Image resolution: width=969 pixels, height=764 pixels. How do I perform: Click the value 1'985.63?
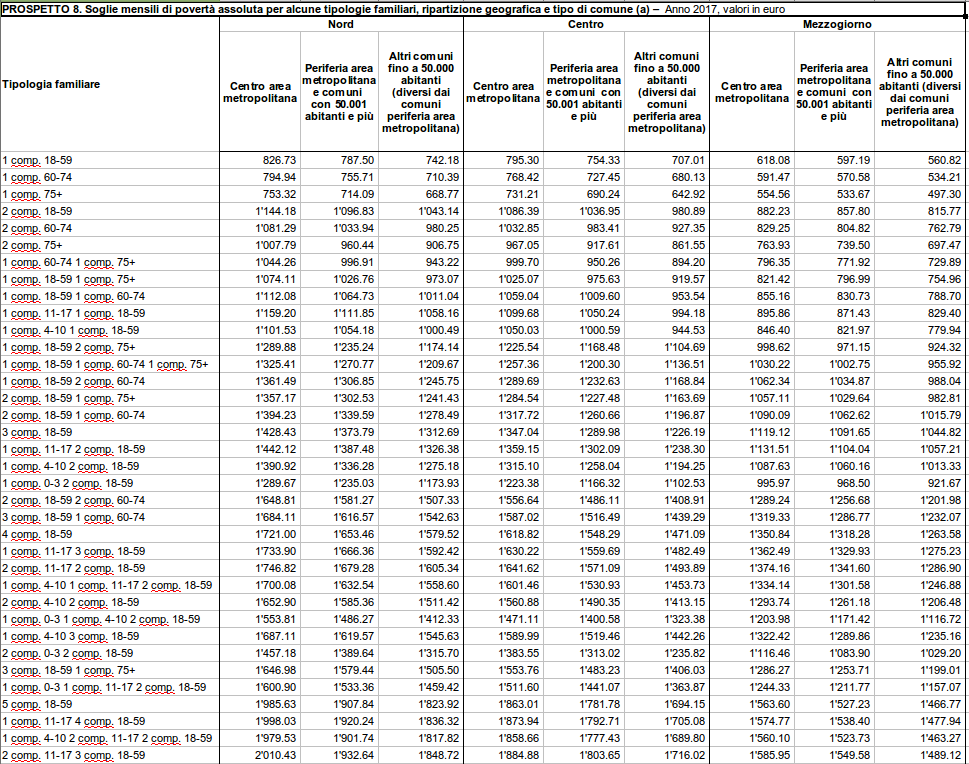(x=276, y=704)
